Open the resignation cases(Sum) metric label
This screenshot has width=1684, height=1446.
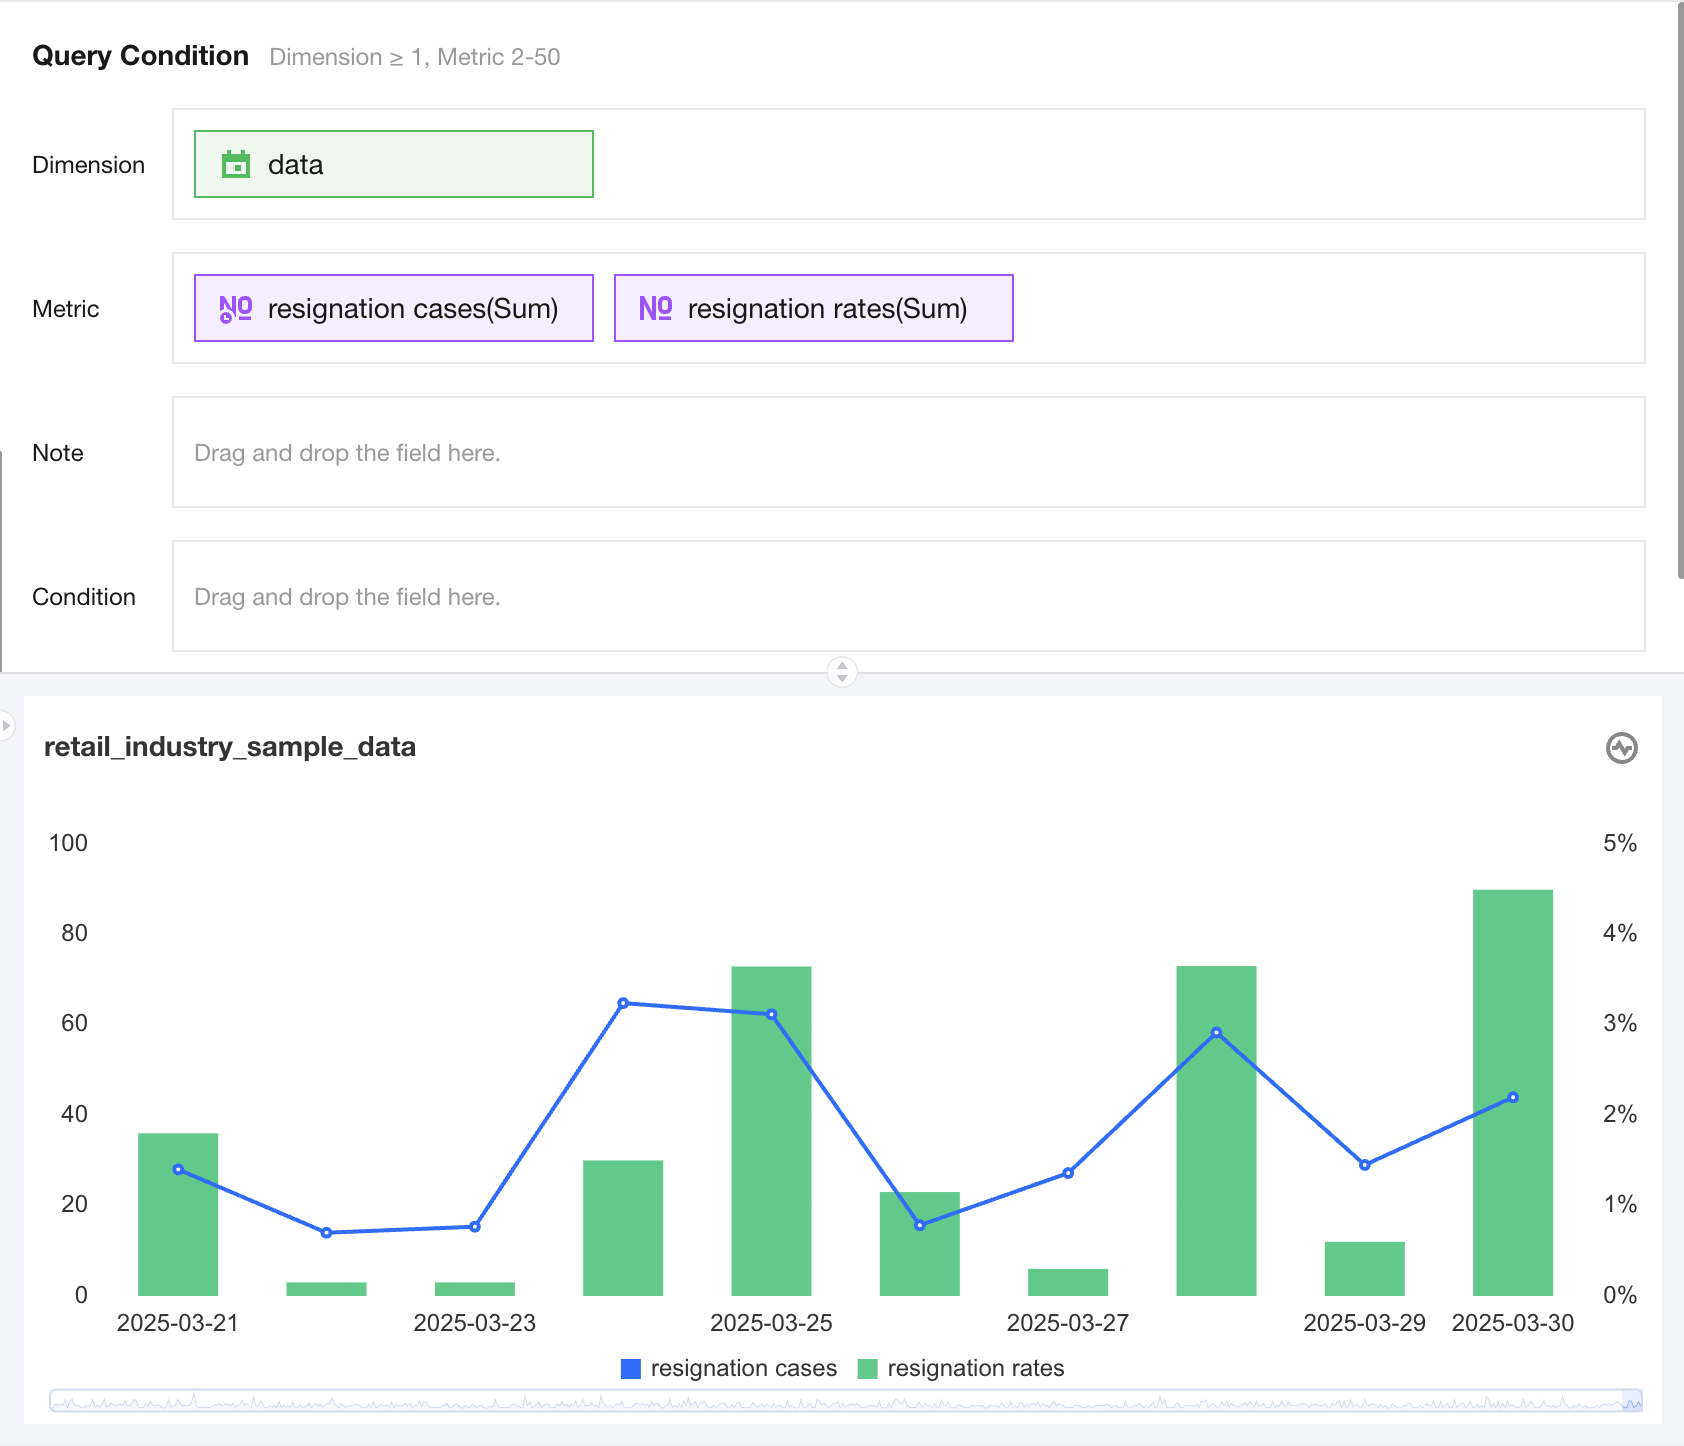click(x=412, y=309)
